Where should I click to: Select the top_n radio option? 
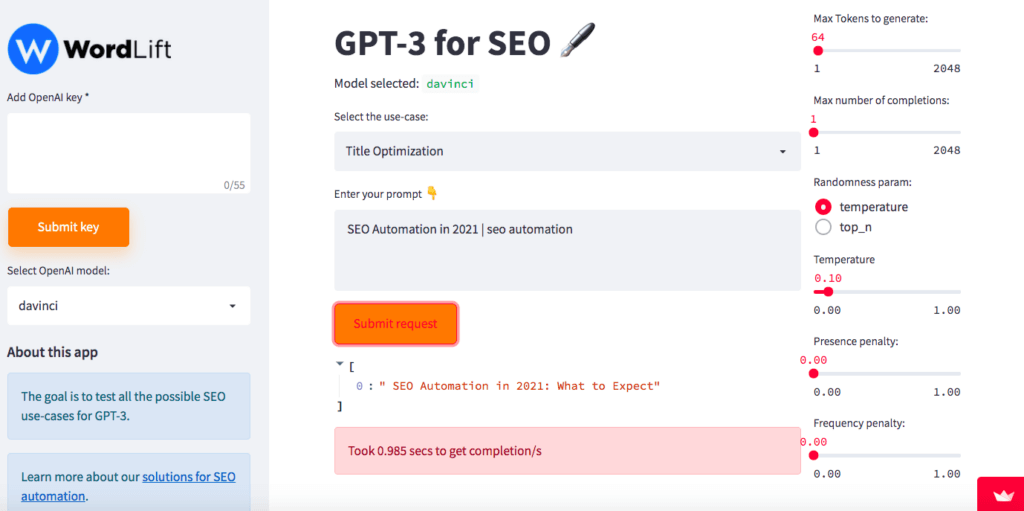(824, 227)
